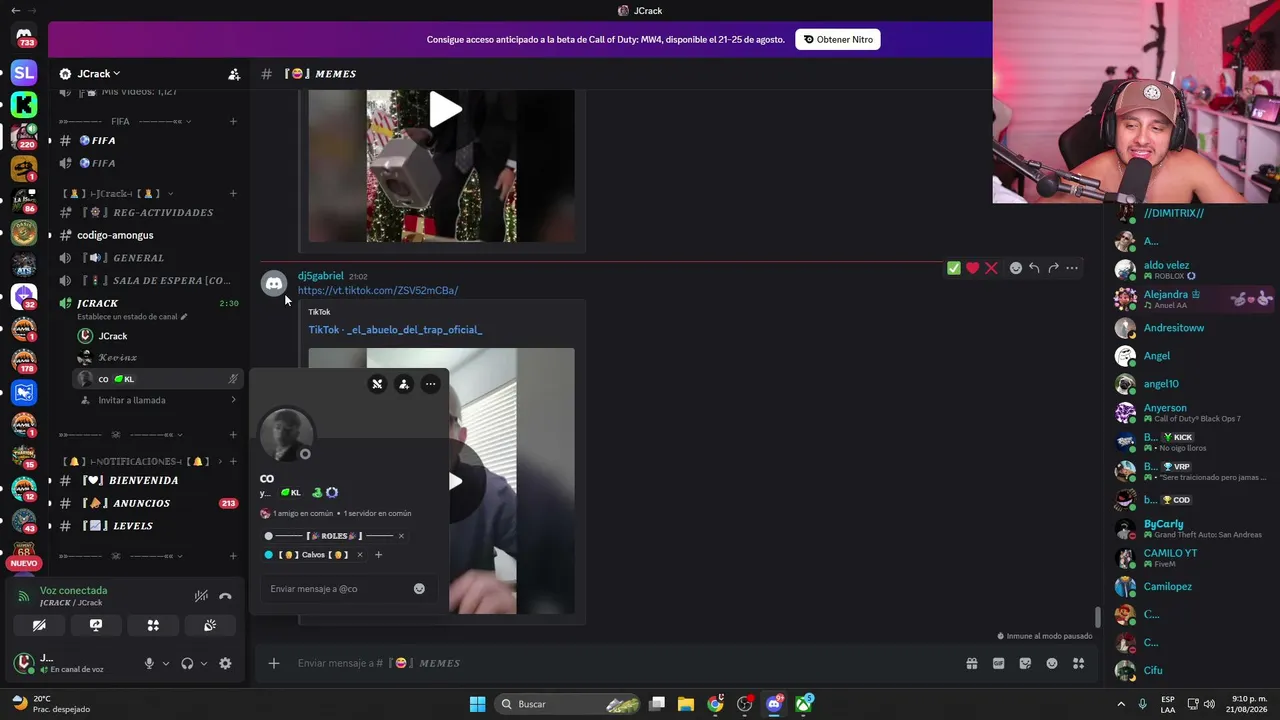Turn on camera in voice panel
The width and height of the screenshot is (1280, 720).
click(39, 625)
